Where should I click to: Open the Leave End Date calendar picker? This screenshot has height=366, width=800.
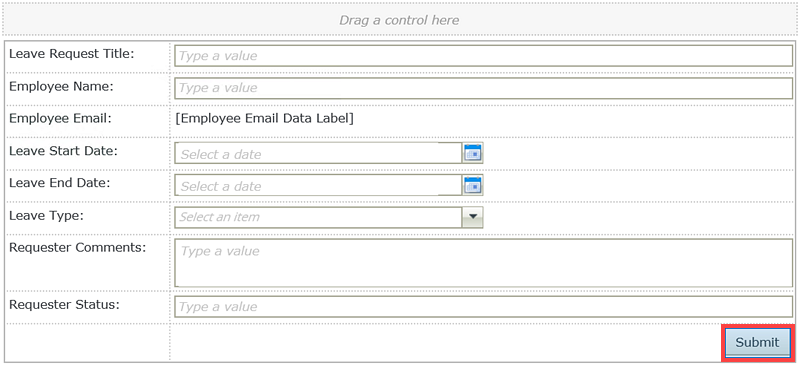(473, 185)
